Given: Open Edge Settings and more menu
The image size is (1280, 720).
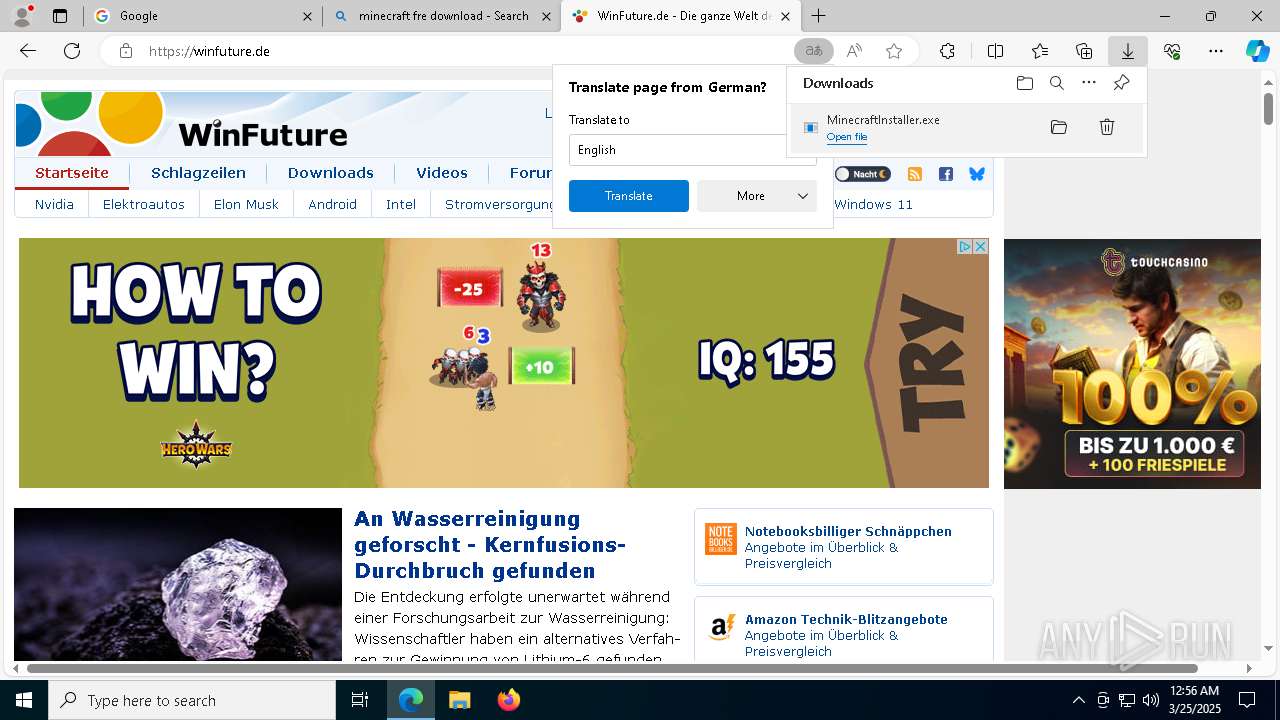Looking at the screenshot, I should click(x=1216, y=51).
